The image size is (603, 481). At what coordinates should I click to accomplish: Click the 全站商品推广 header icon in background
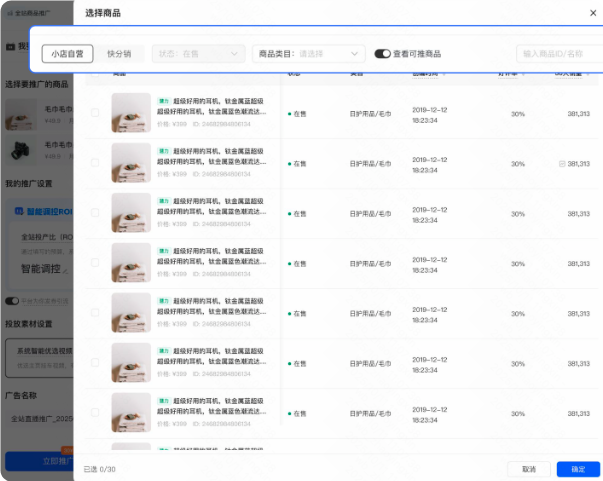pyautogui.click(x=10, y=13)
